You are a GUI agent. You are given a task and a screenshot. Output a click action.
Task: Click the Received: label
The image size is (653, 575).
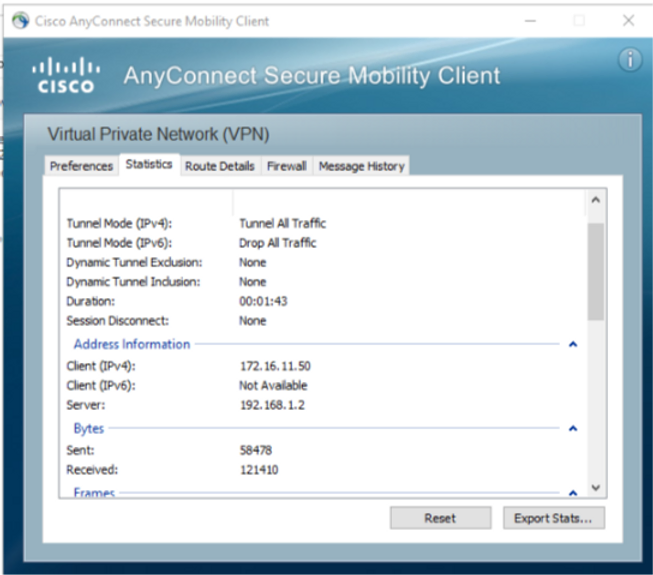click(x=92, y=470)
